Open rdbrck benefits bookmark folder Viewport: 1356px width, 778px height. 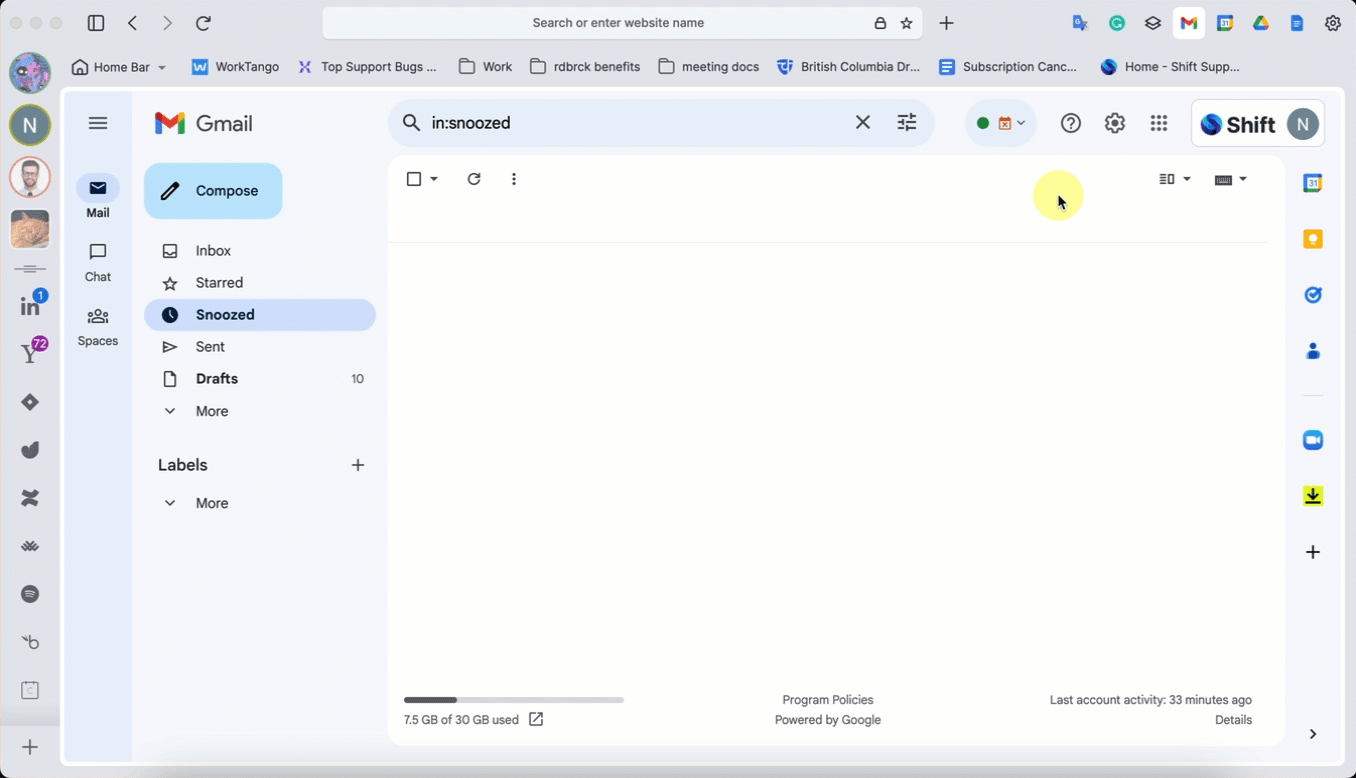pos(585,67)
